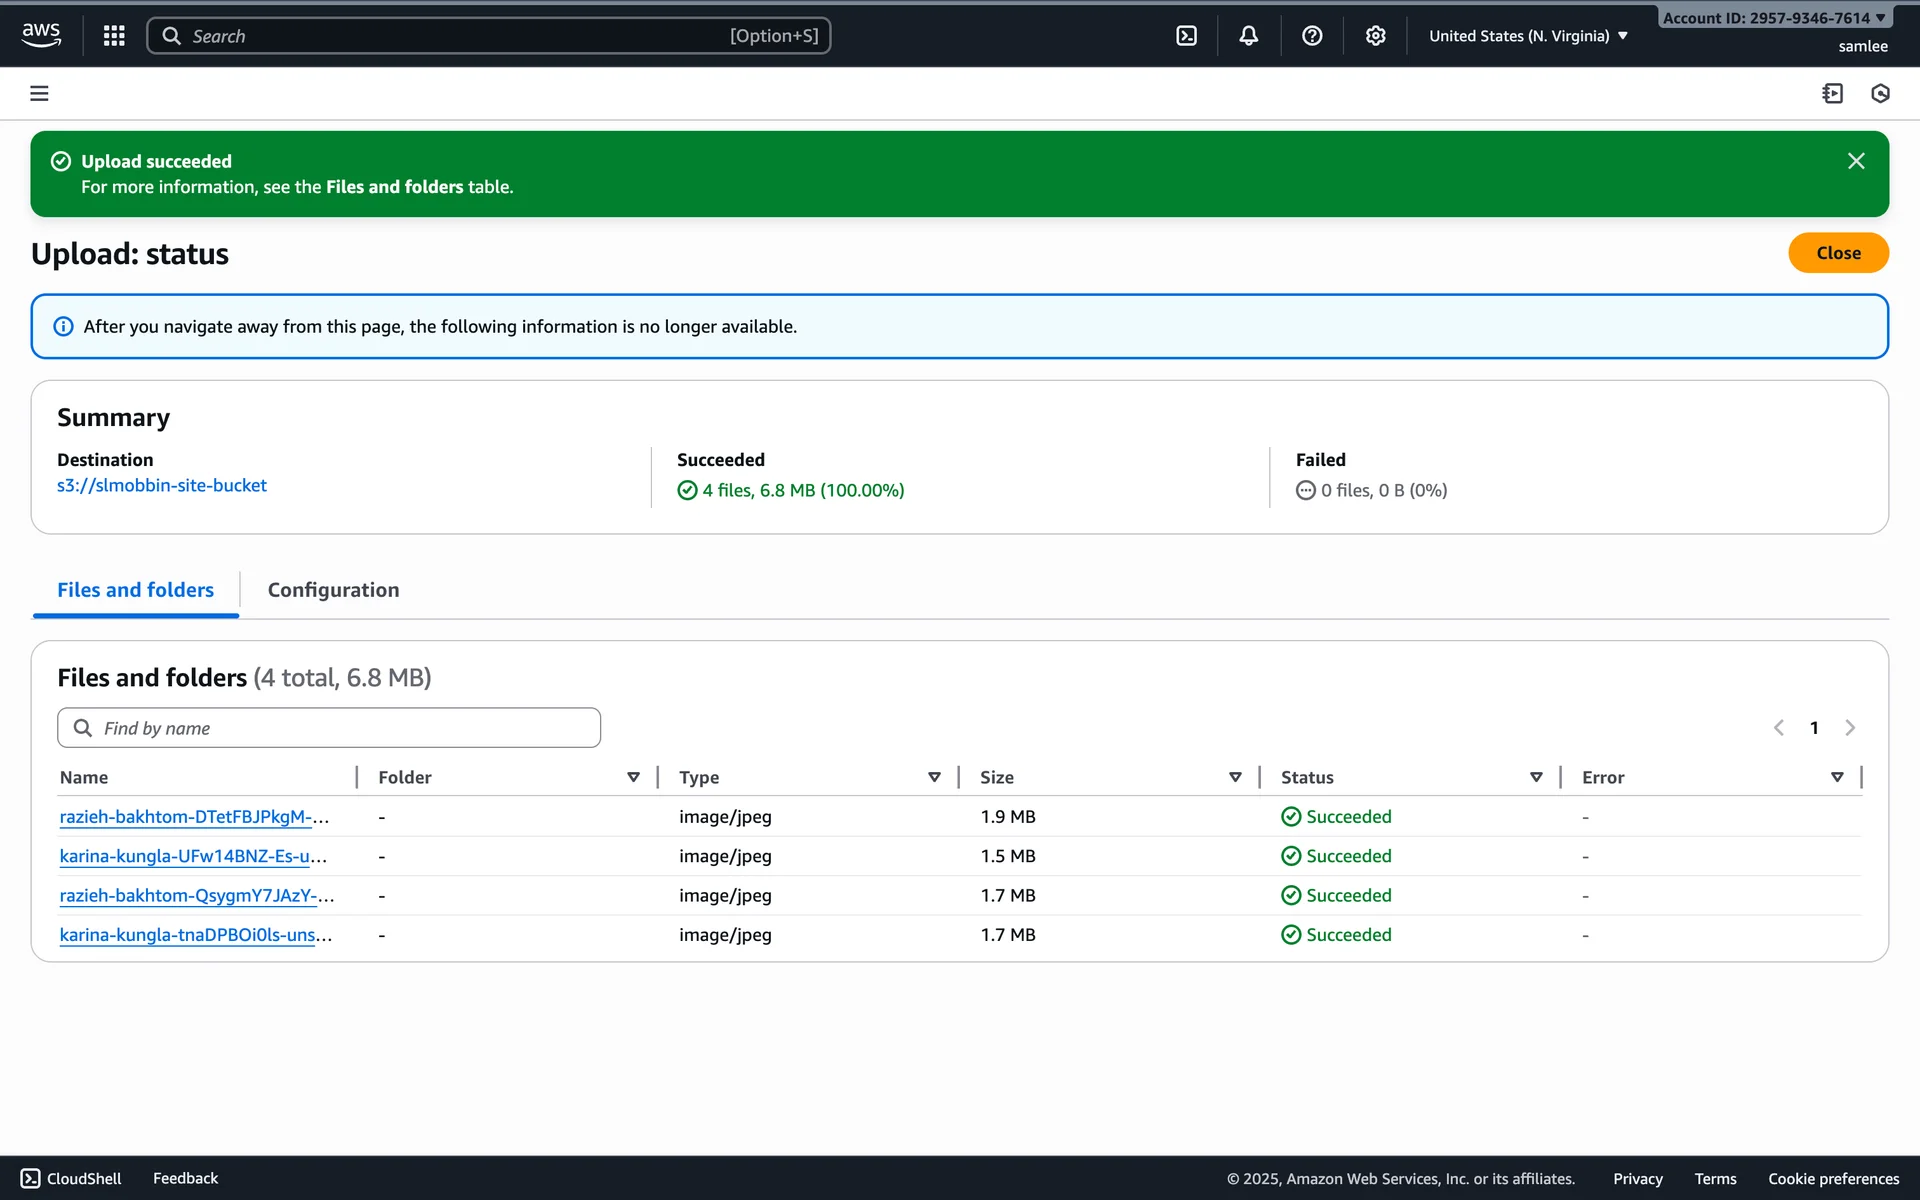1920x1200 pixels.
Task: Go to next page of files
Action: (x=1850, y=728)
